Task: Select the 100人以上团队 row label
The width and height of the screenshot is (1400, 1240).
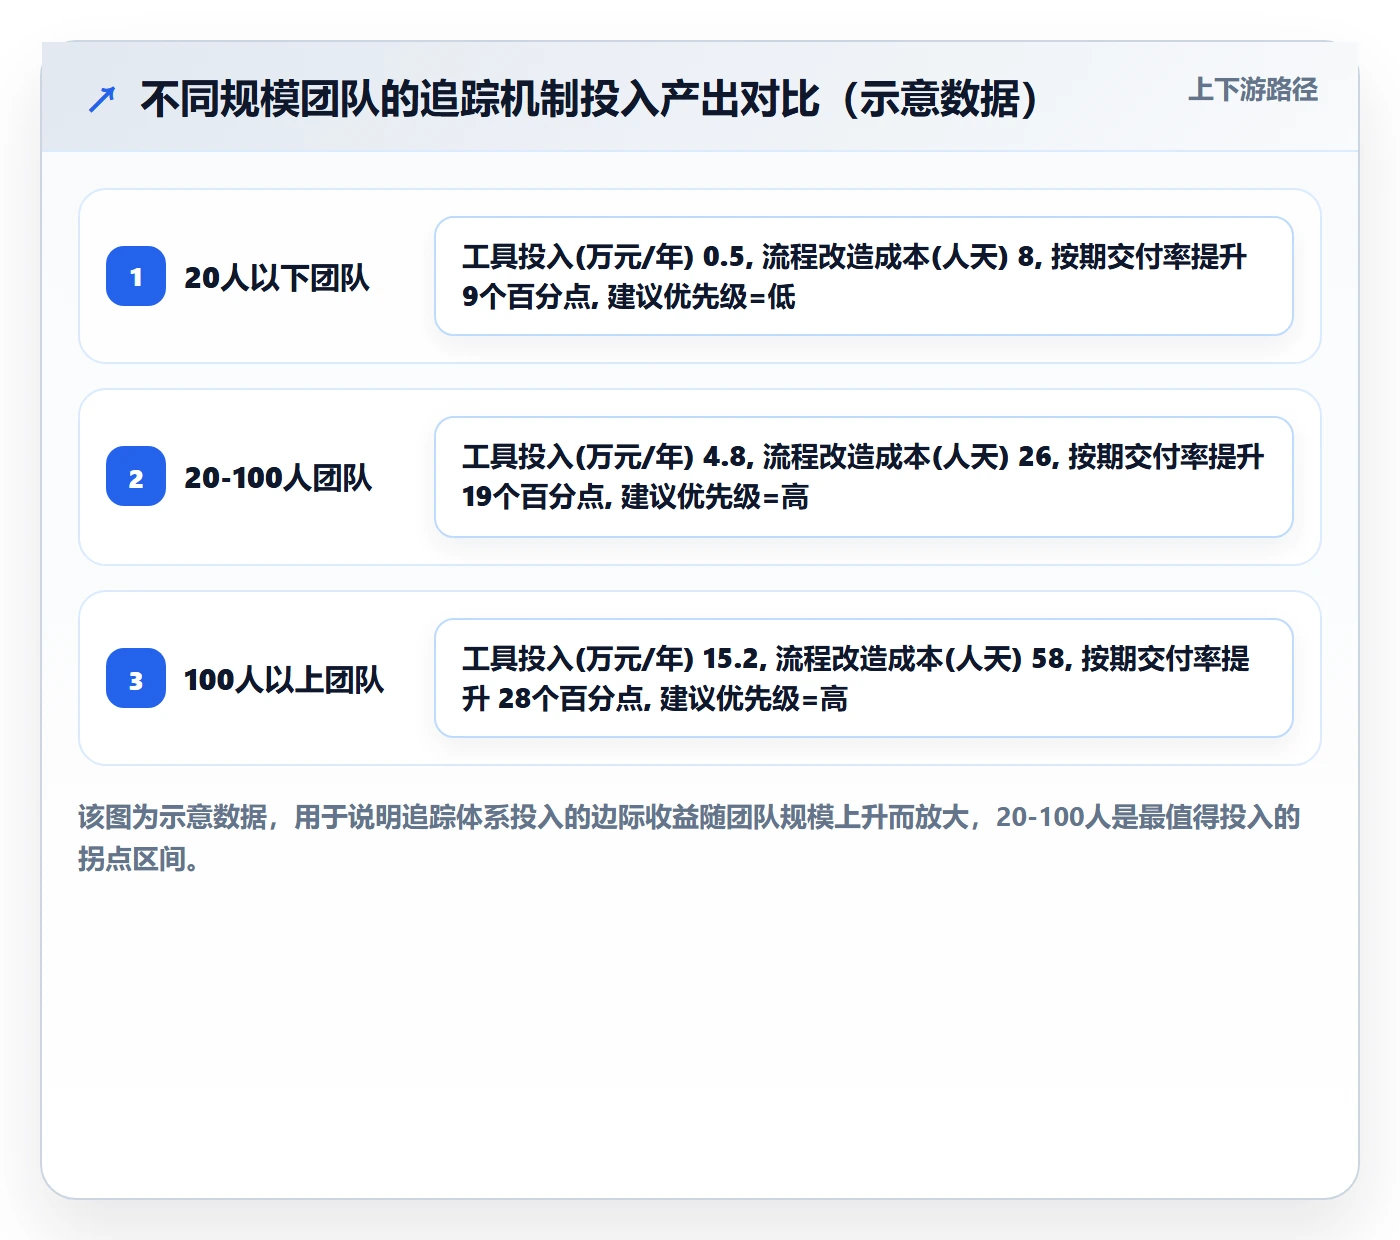Action: tap(284, 680)
